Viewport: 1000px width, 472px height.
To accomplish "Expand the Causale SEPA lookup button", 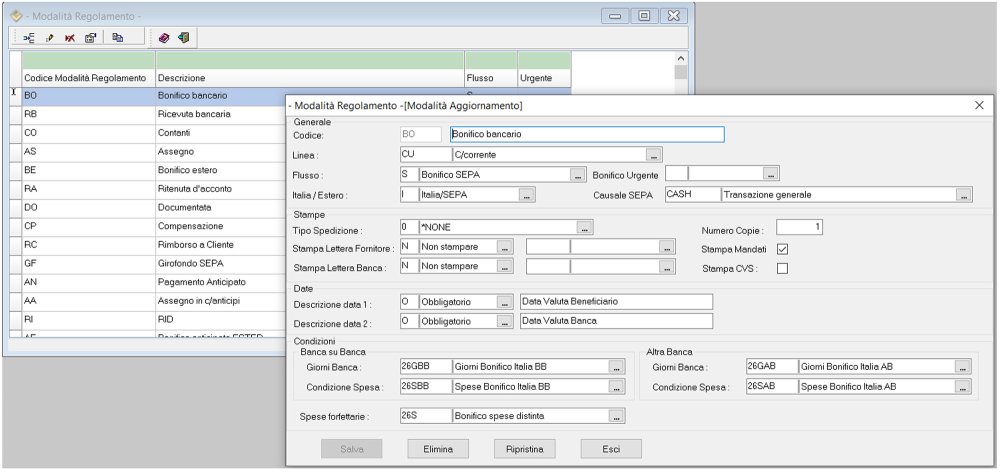I will (x=964, y=196).
